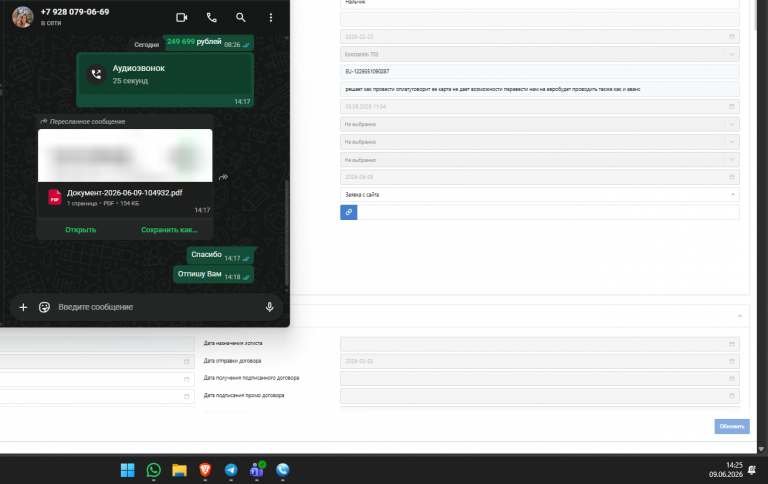The width and height of the screenshot is (768, 484).
Task: Open calendar for the 08.06.2026 11:04 field
Action: (x=731, y=106)
